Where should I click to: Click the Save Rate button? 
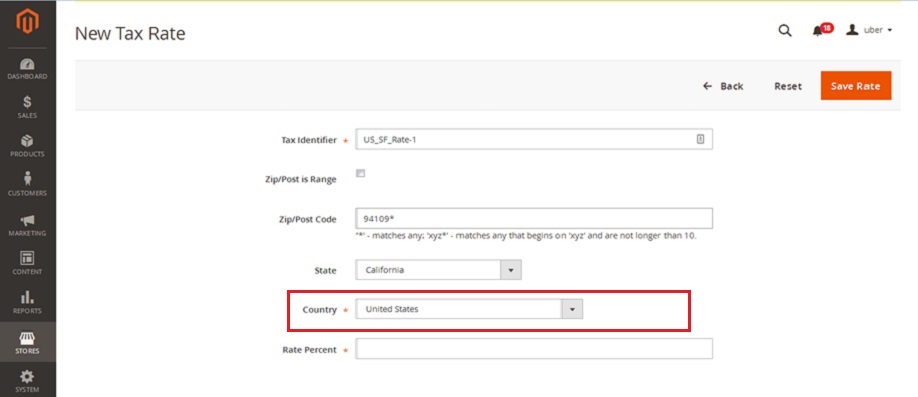pos(855,85)
